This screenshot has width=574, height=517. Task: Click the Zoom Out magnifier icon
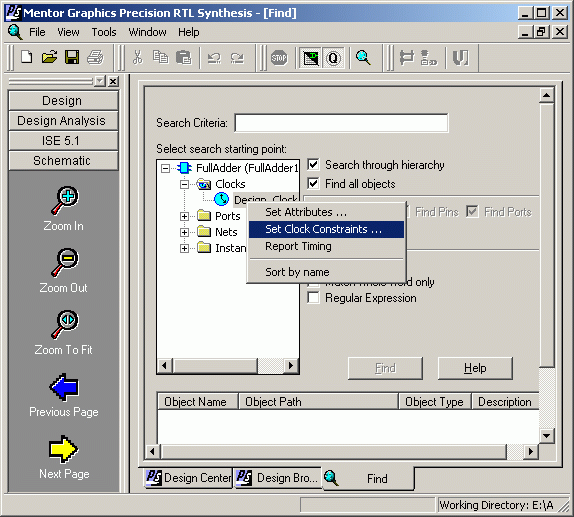pyautogui.click(x=64, y=262)
